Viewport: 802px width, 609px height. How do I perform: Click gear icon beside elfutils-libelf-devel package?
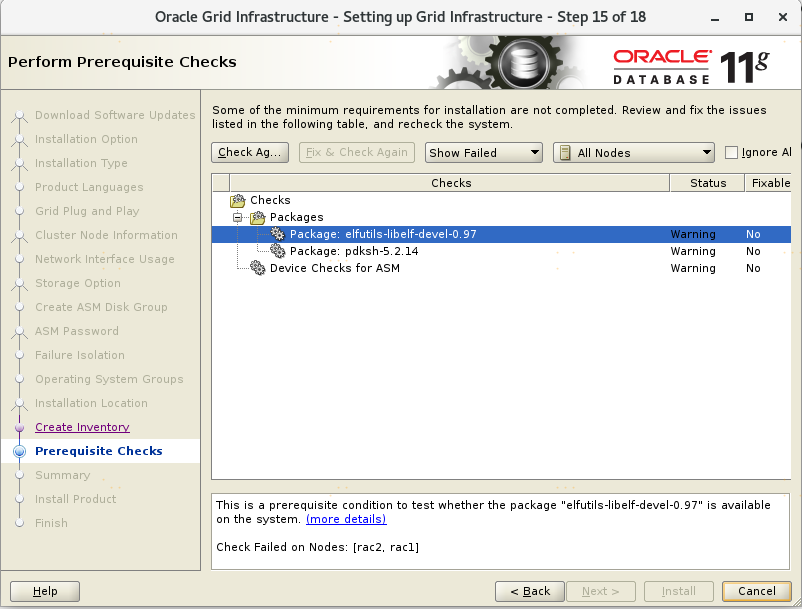point(278,234)
